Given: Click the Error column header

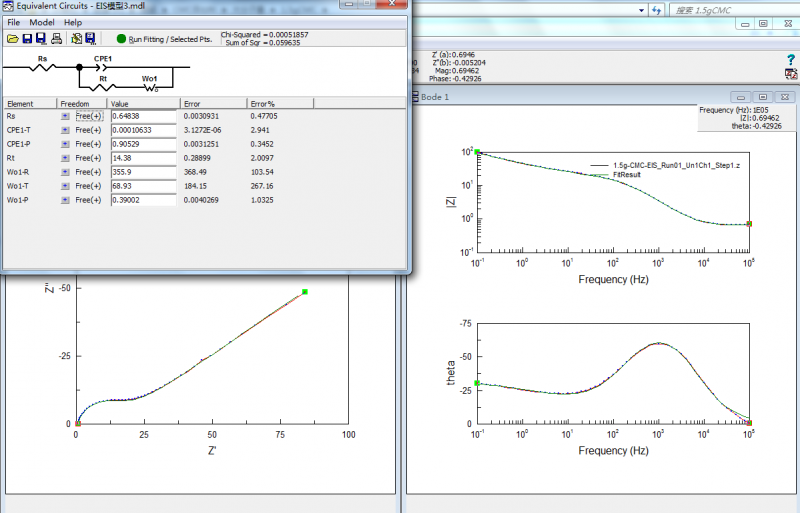Looking at the screenshot, I should pyautogui.click(x=213, y=104).
